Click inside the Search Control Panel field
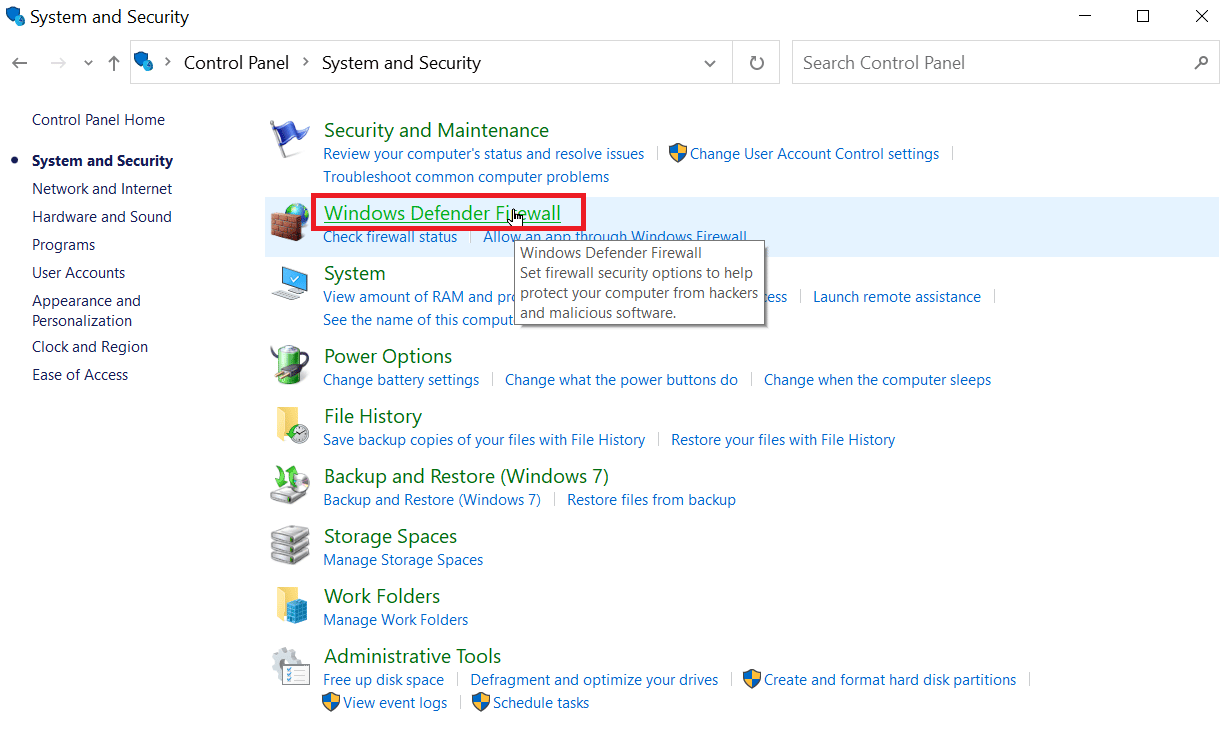Viewport: 1231px width, 738px height. [1000, 62]
